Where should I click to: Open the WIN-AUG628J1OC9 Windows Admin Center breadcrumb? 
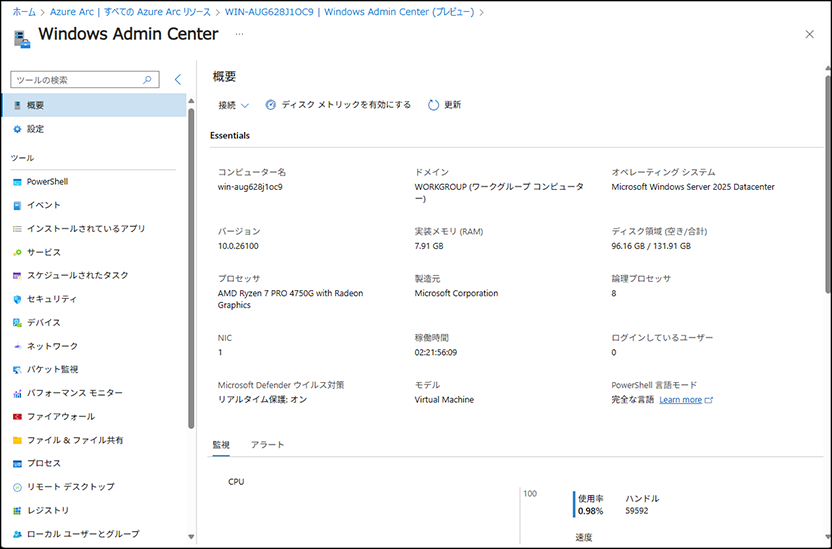349,12
